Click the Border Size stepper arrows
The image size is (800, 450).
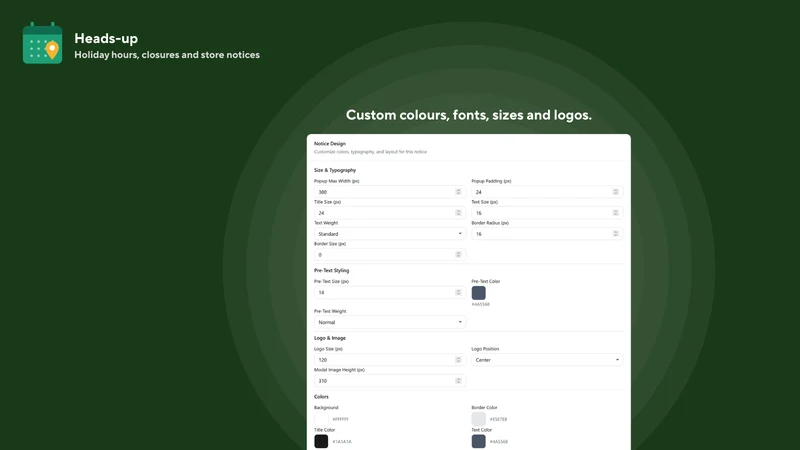click(458, 255)
